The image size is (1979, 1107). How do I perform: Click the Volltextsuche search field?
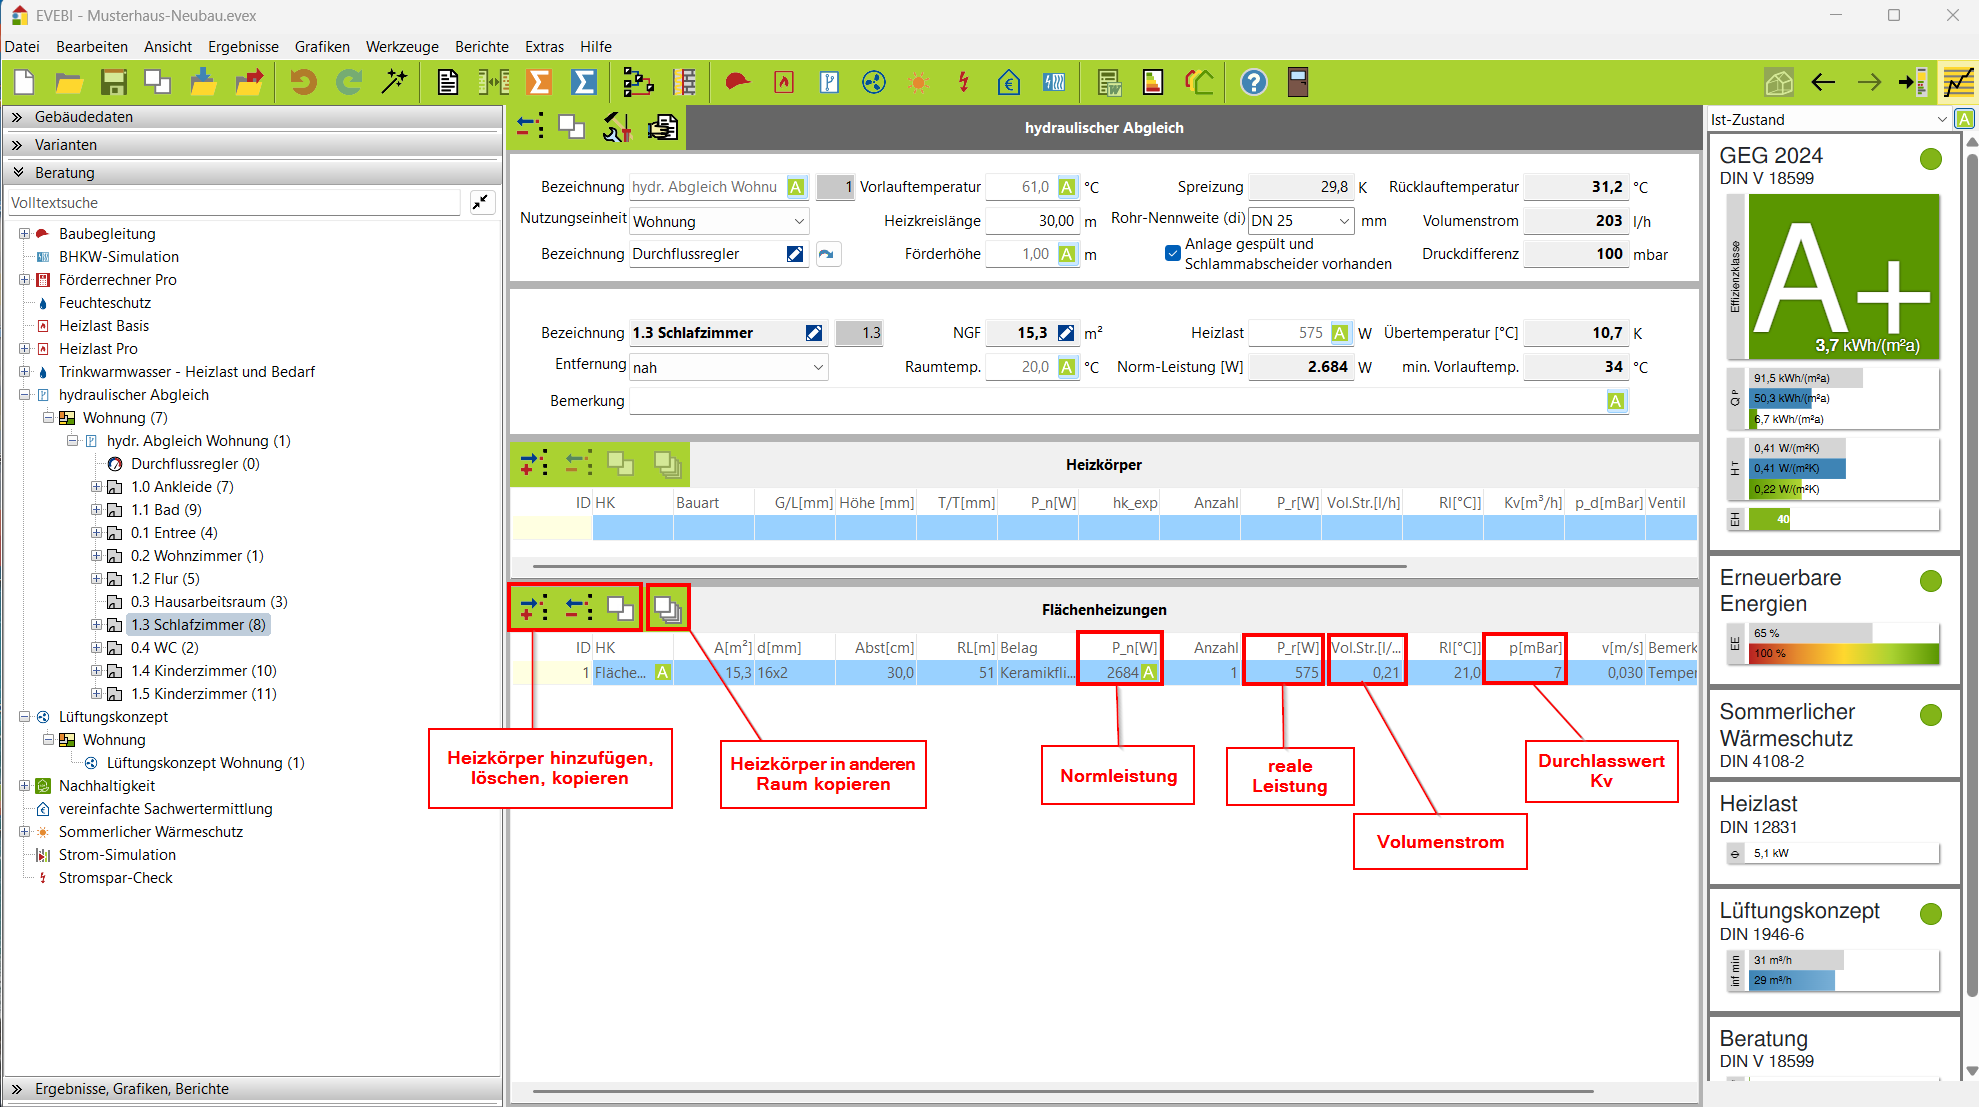234,203
